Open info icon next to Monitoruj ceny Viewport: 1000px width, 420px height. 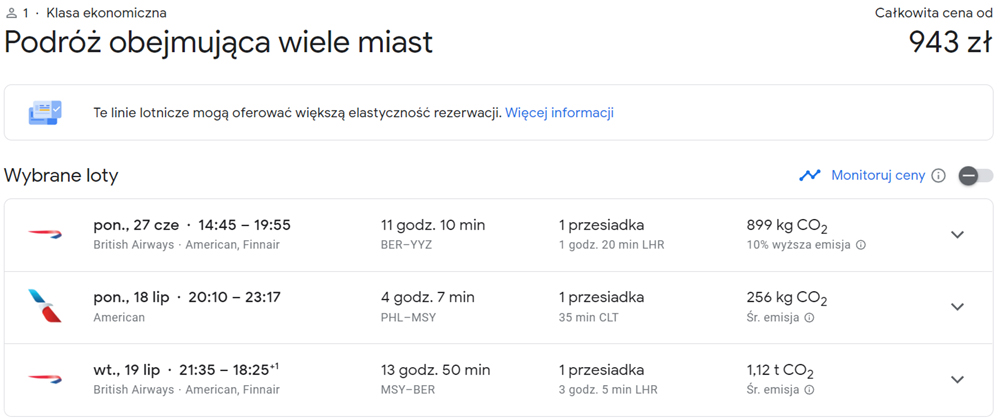(938, 176)
